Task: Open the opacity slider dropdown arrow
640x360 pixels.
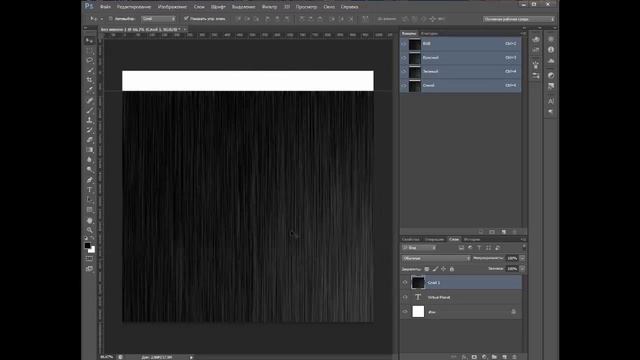Action: coord(522,258)
